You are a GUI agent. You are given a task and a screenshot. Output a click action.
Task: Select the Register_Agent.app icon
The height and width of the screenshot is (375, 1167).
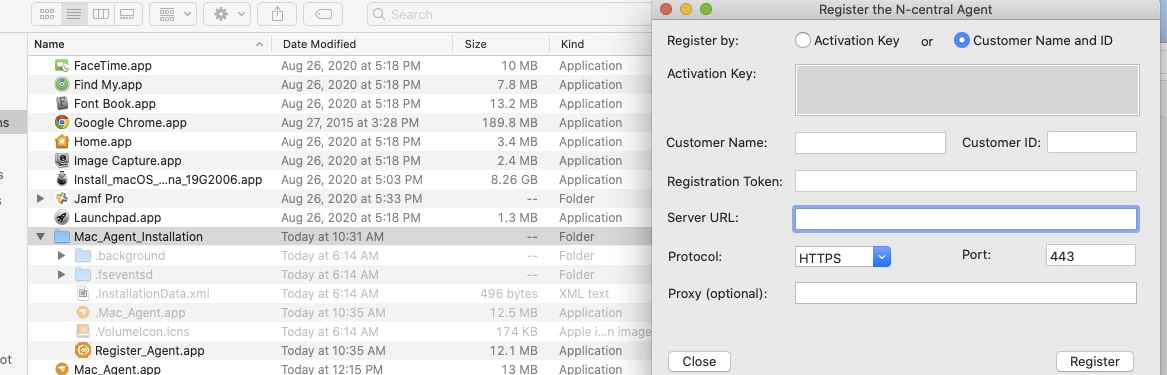pyautogui.click(x=83, y=350)
